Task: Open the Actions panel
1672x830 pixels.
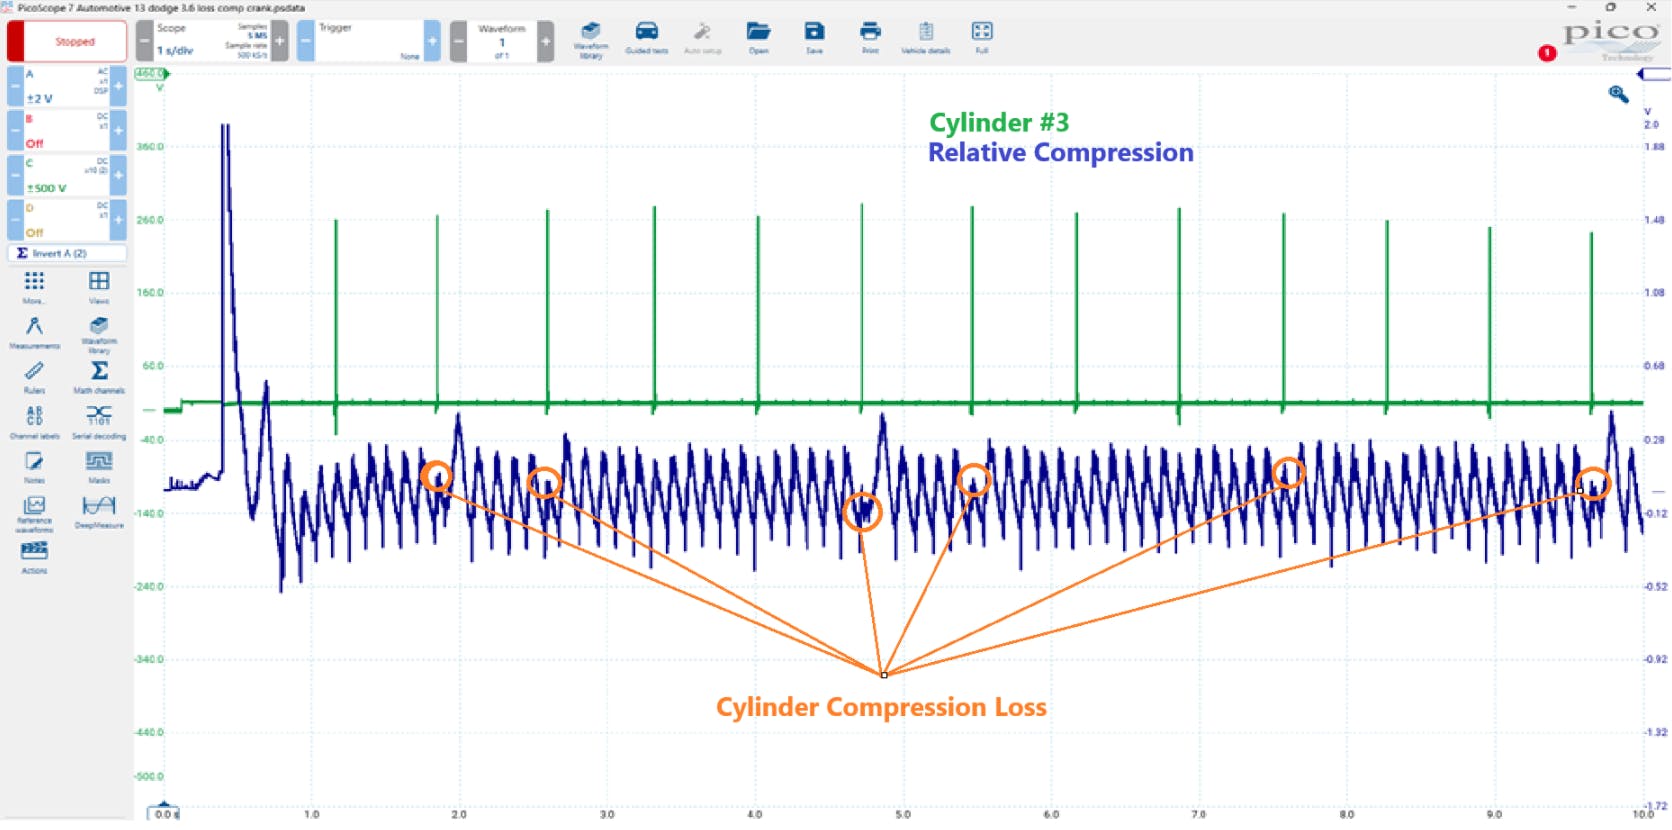Action: 34,557
